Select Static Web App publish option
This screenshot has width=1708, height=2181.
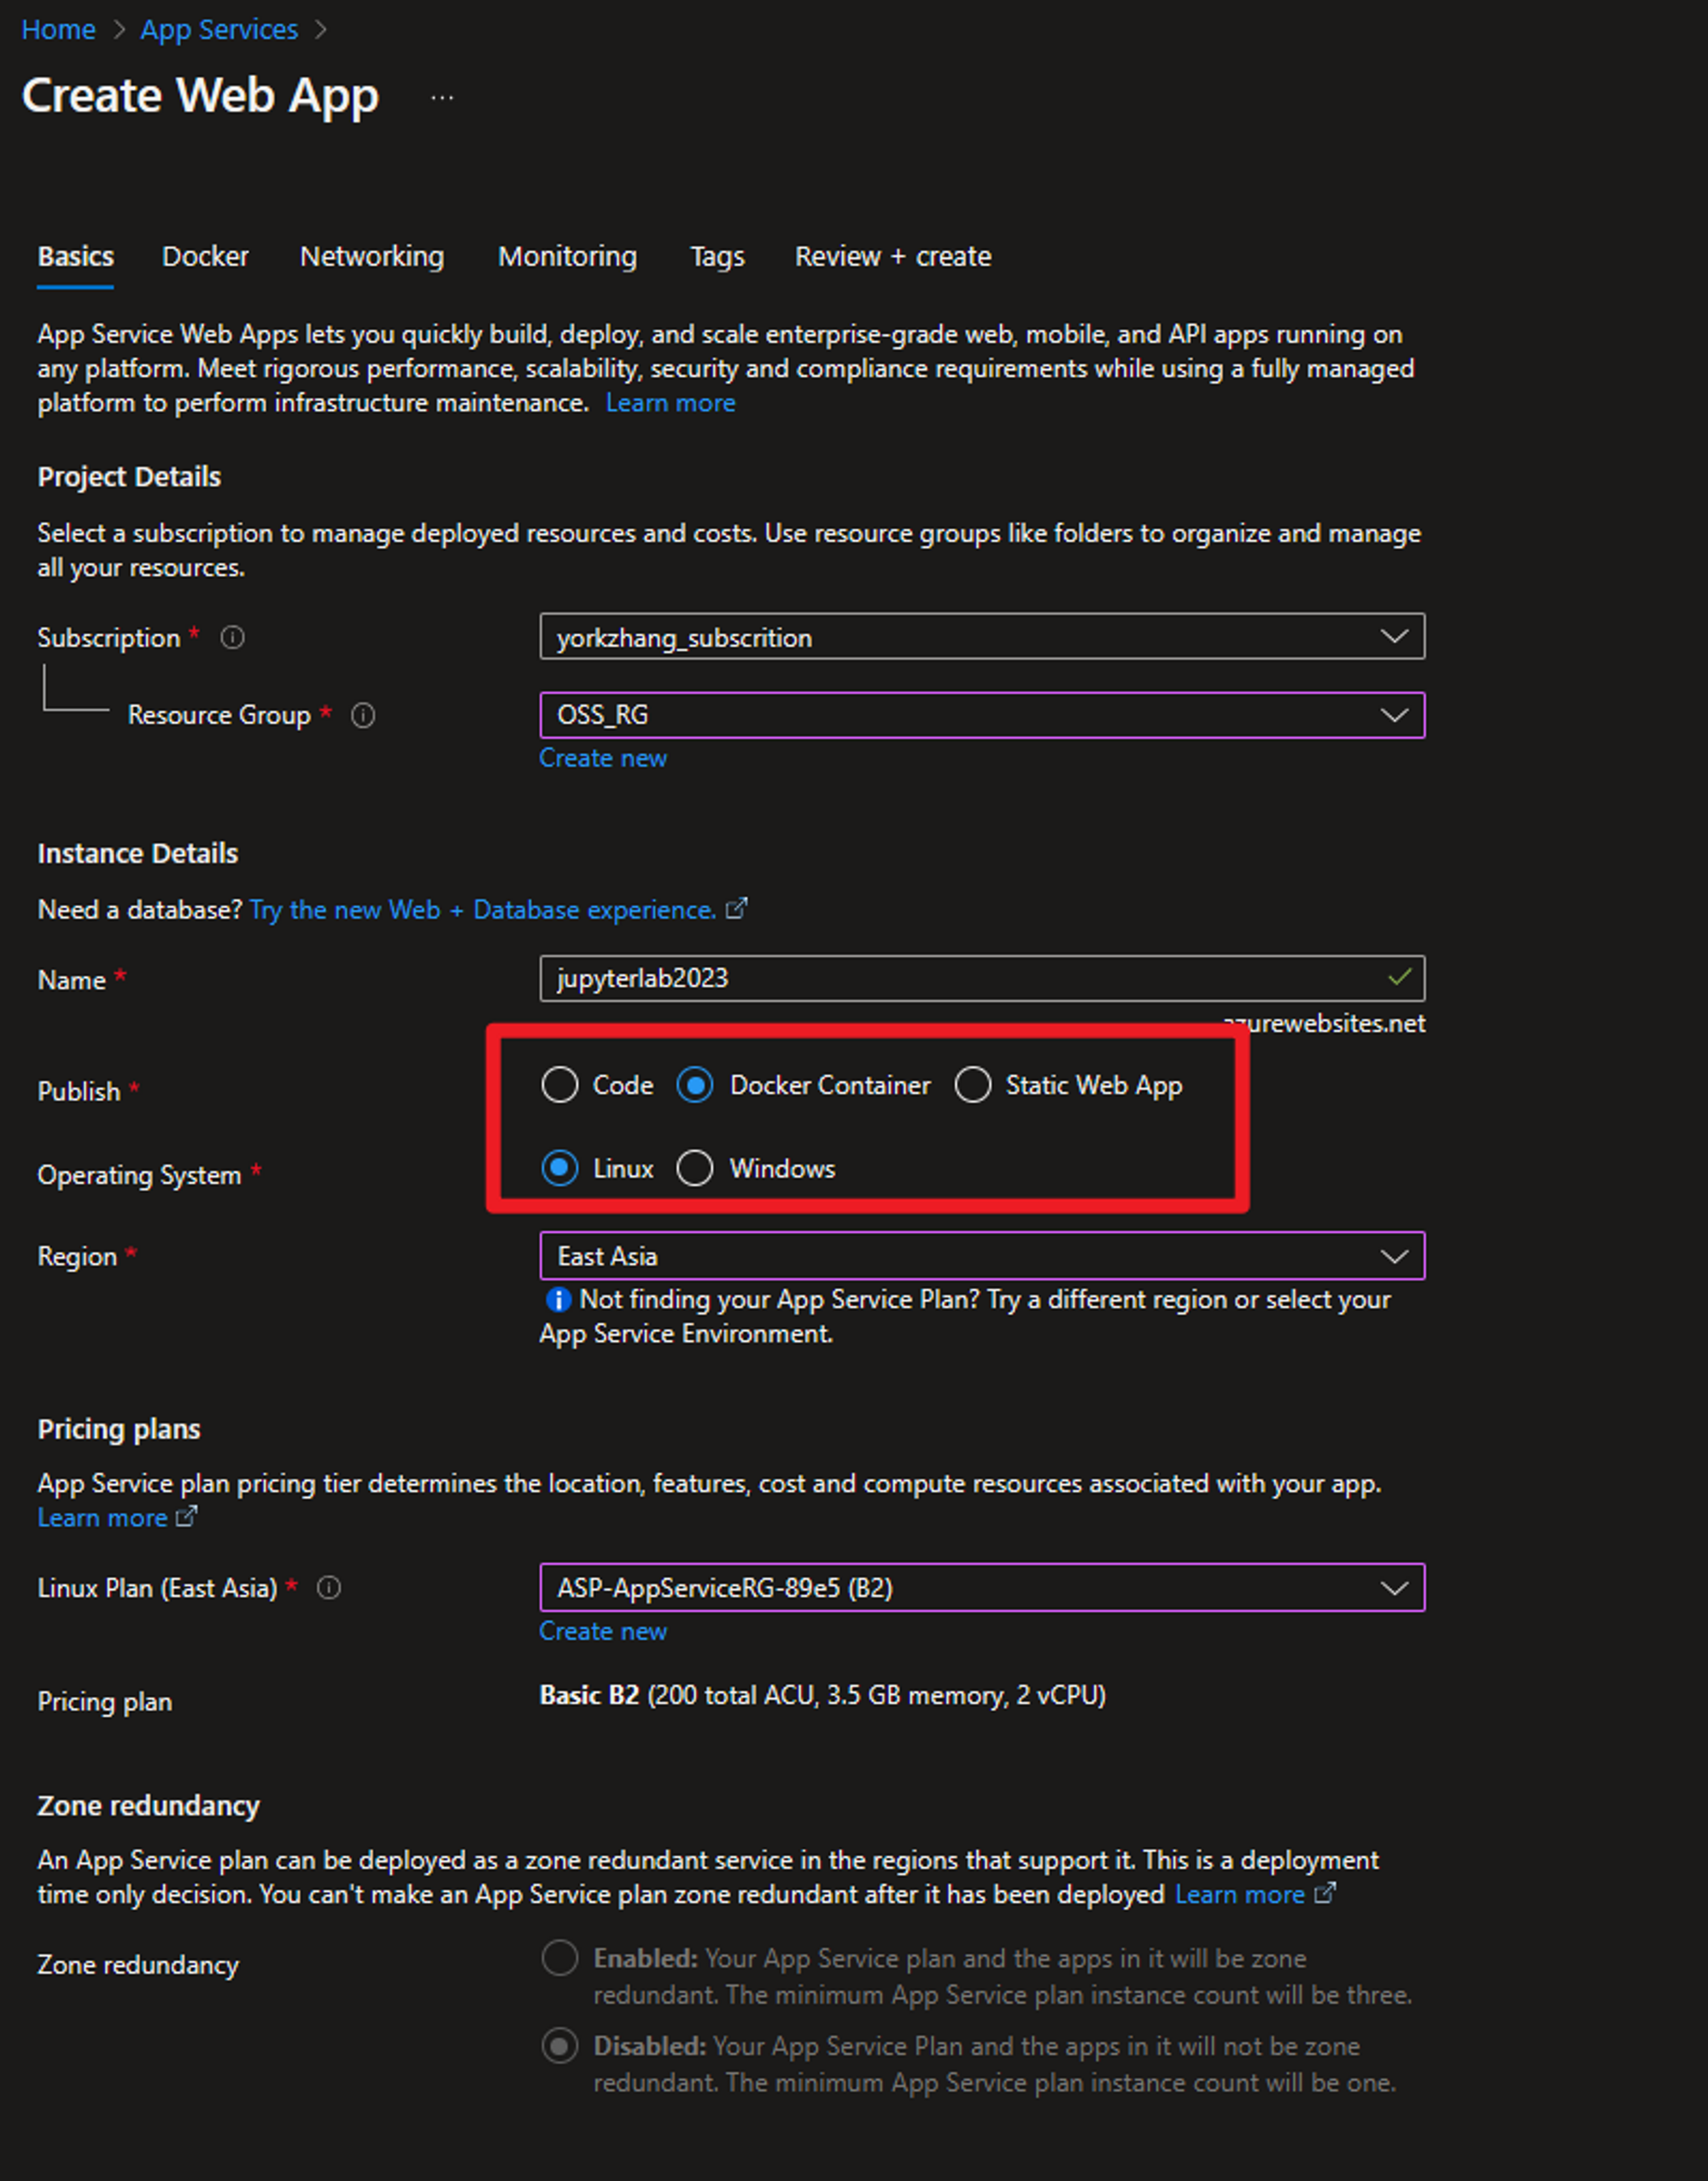point(972,1085)
